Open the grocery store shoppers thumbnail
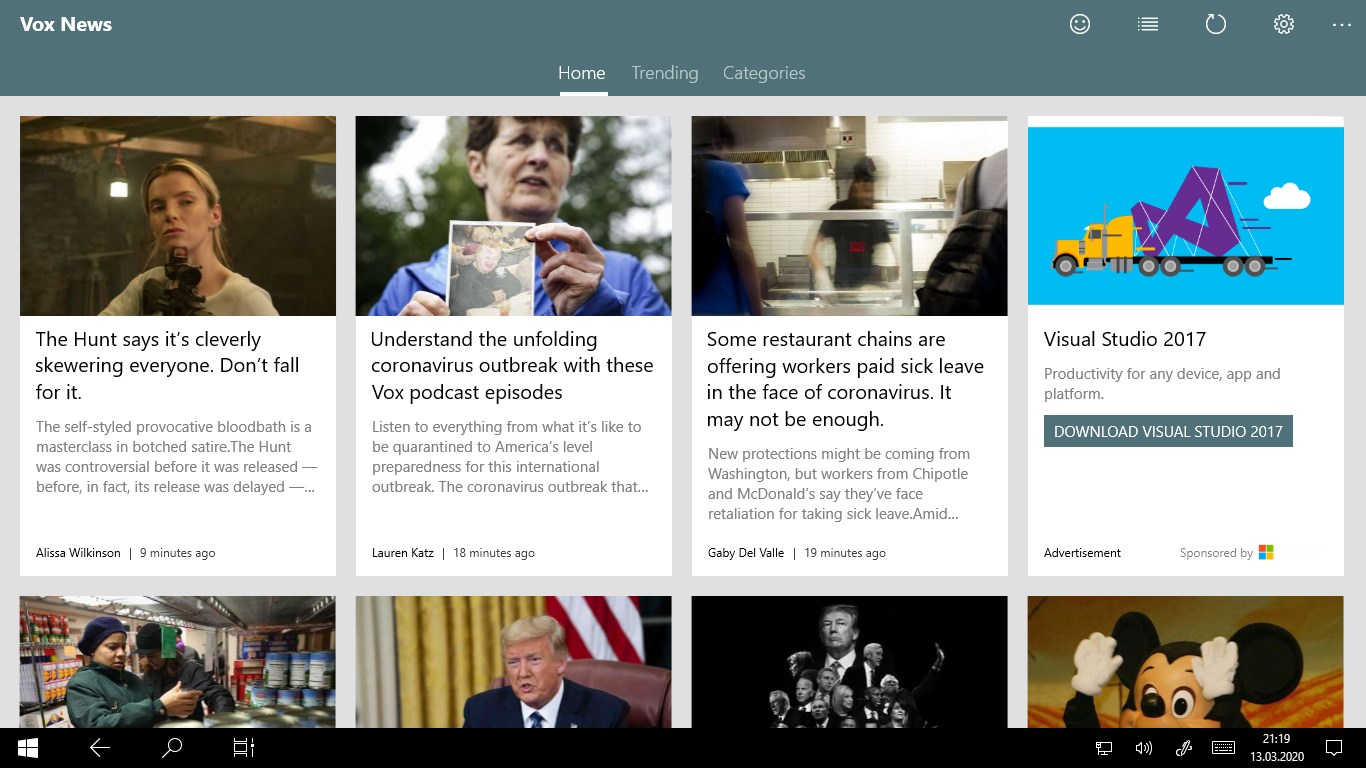 pyautogui.click(x=178, y=662)
